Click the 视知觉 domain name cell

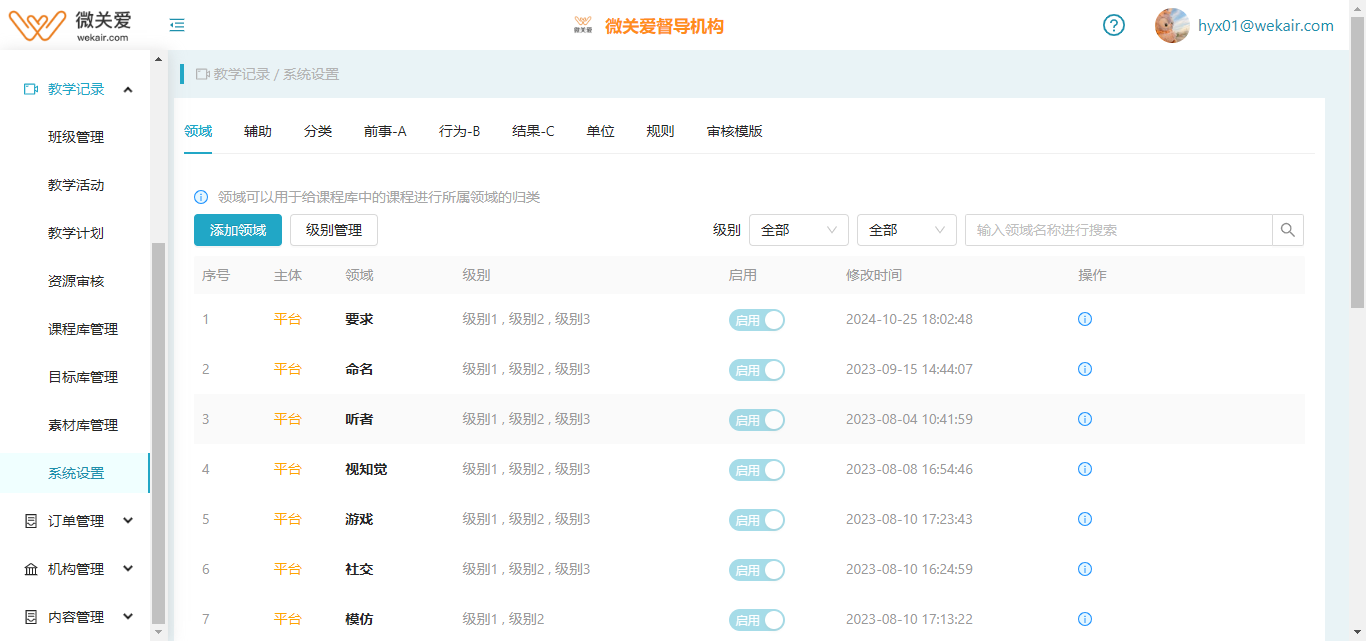[366, 469]
